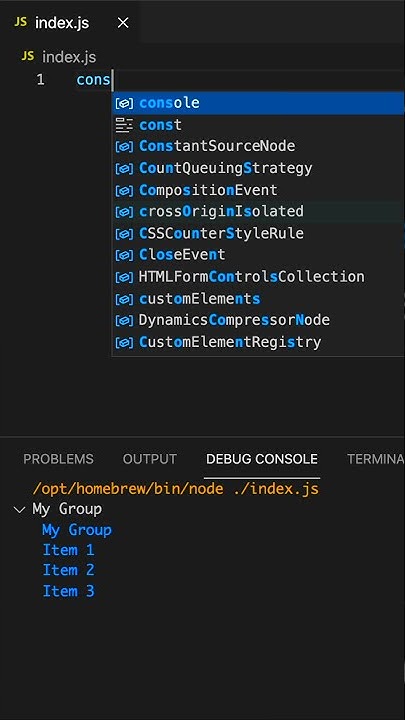Open the TERMINAL panel tab
The width and height of the screenshot is (405, 720).
pos(376,459)
